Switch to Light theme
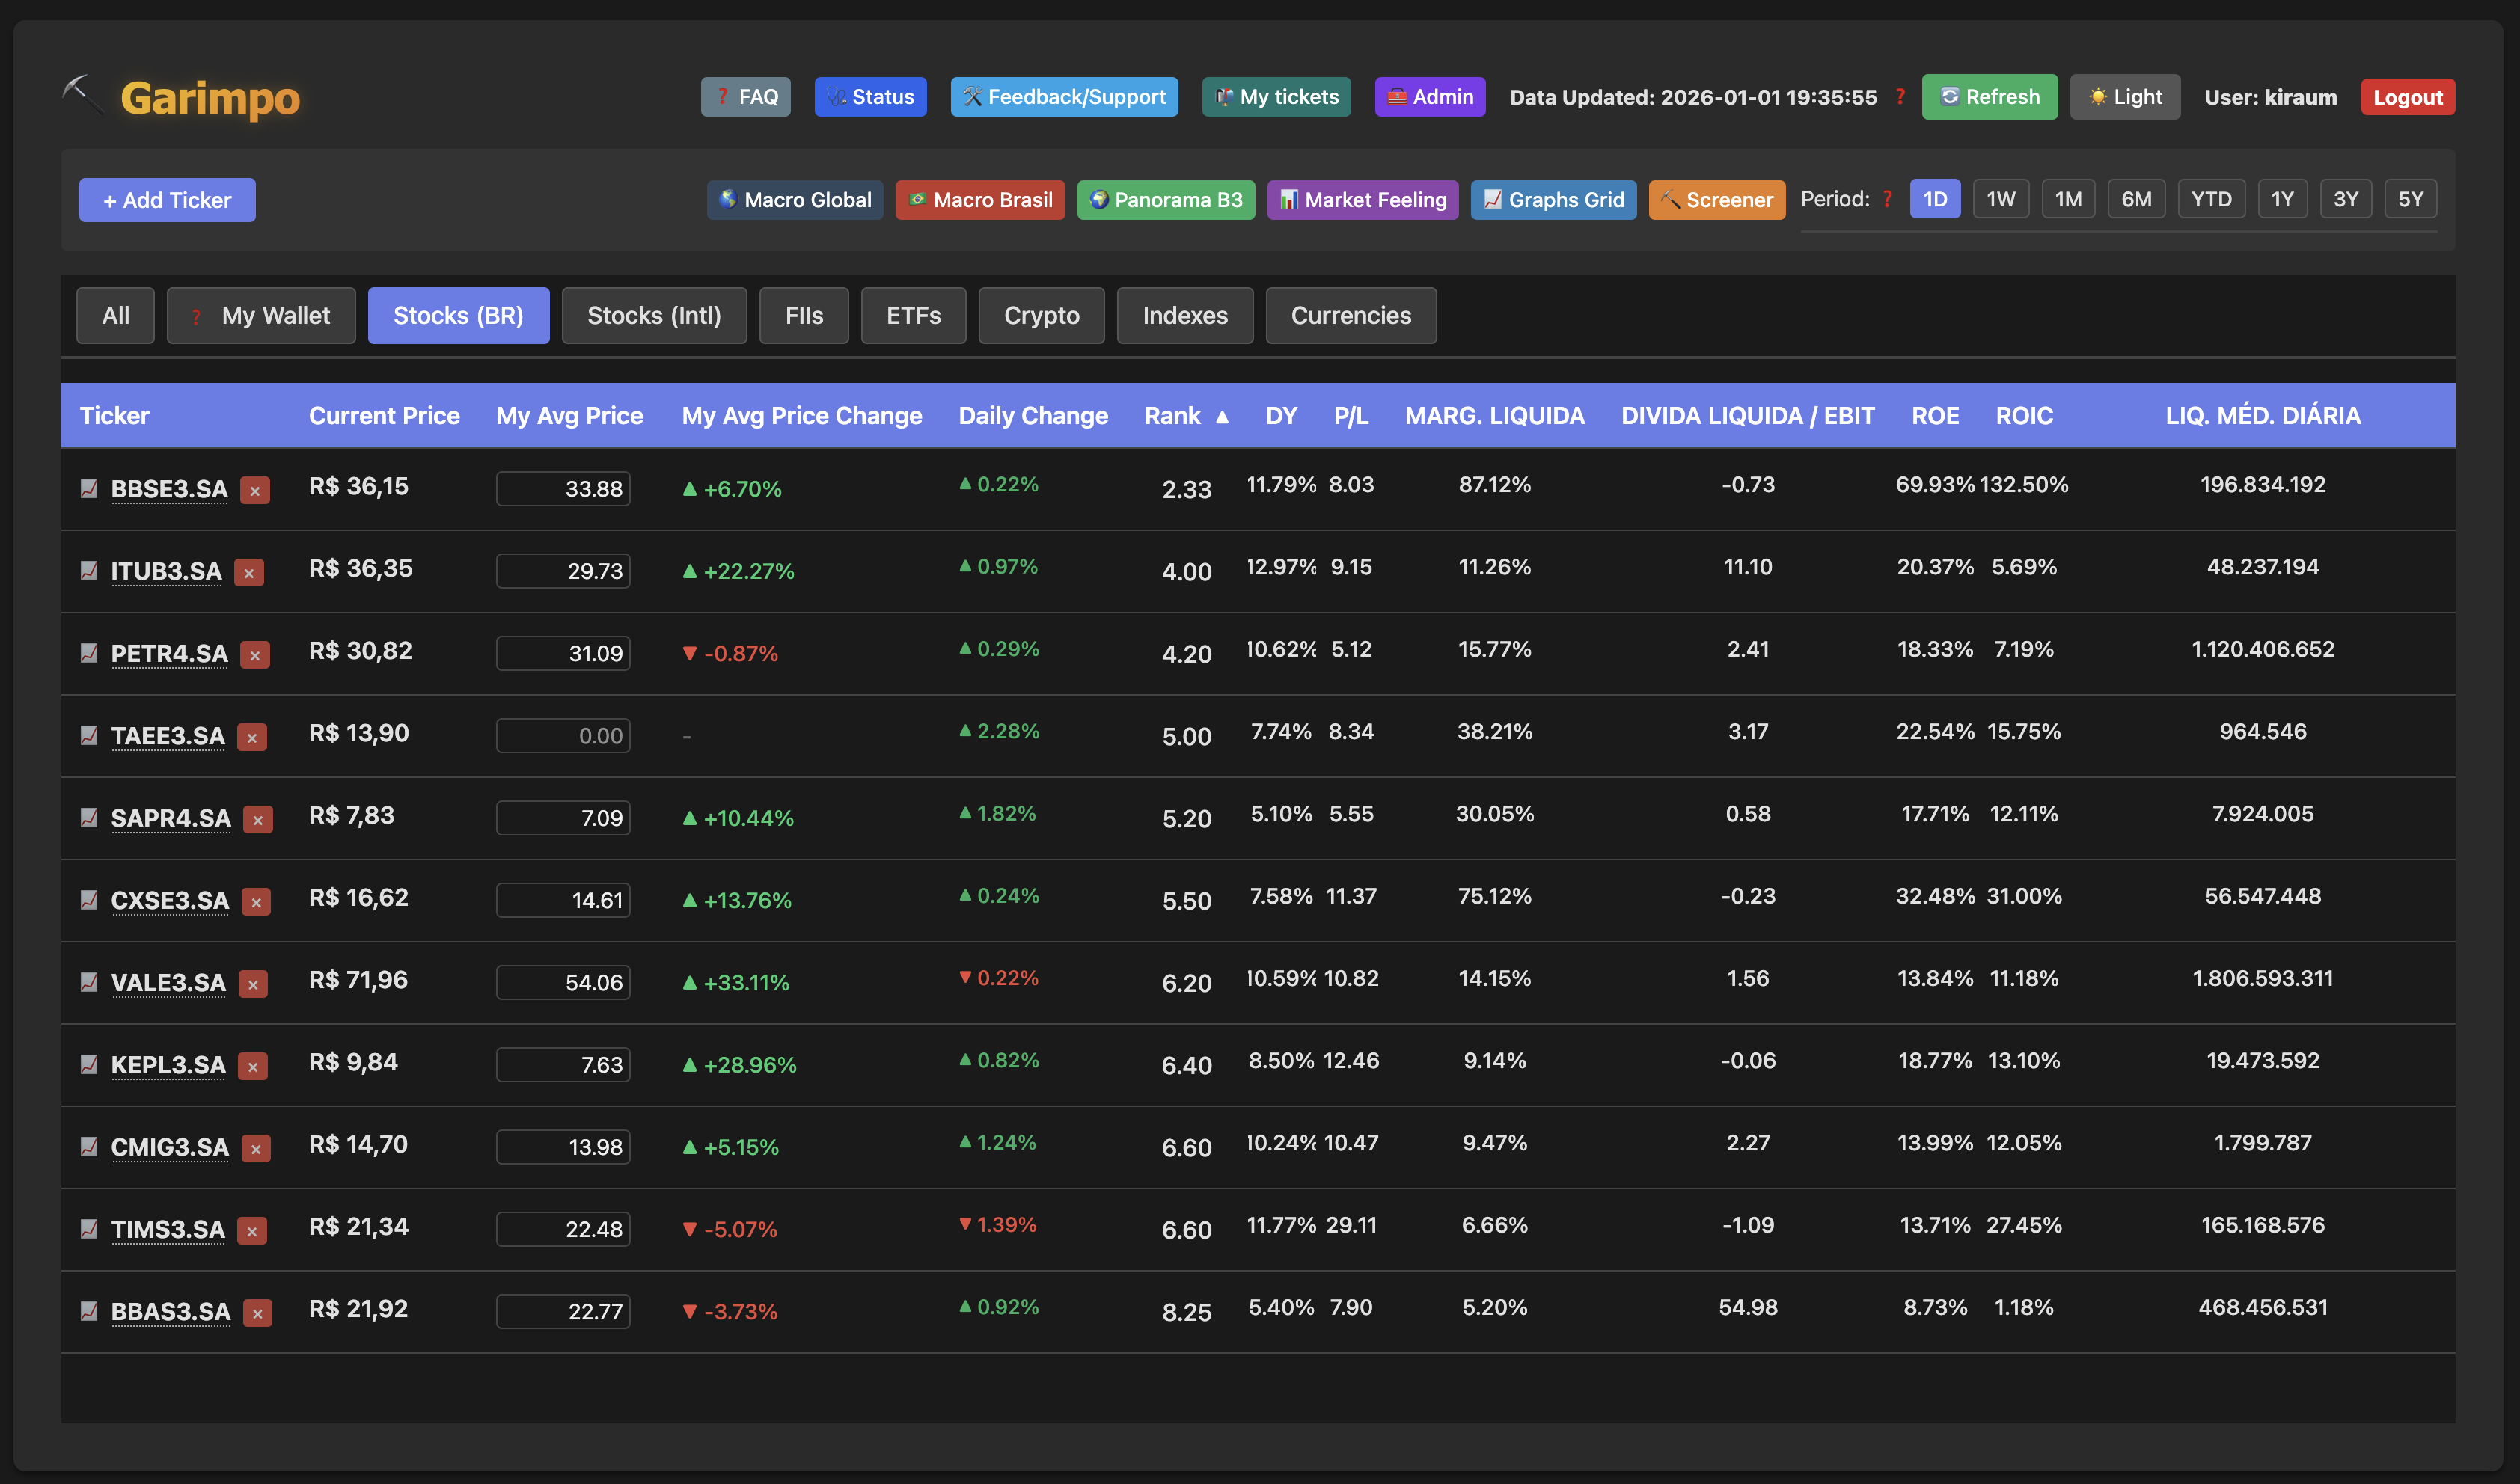The width and height of the screenshot is (2520, 1484). click(x=2124, y=97)
